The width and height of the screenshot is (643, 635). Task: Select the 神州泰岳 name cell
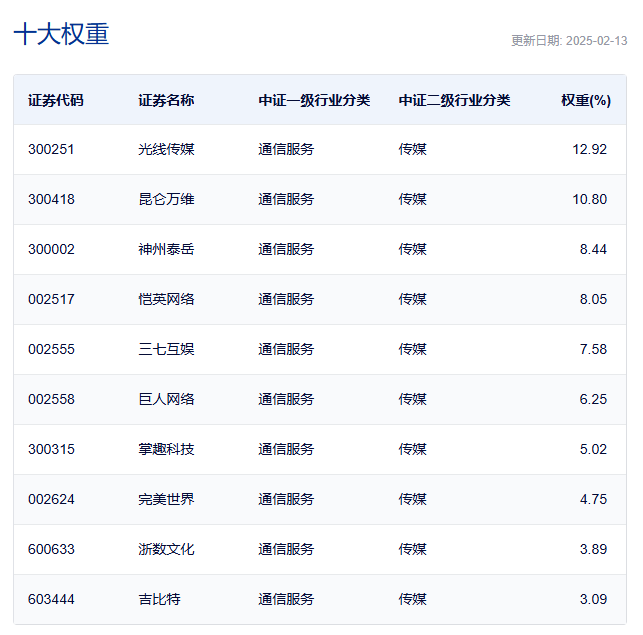[x=166, y=249]
